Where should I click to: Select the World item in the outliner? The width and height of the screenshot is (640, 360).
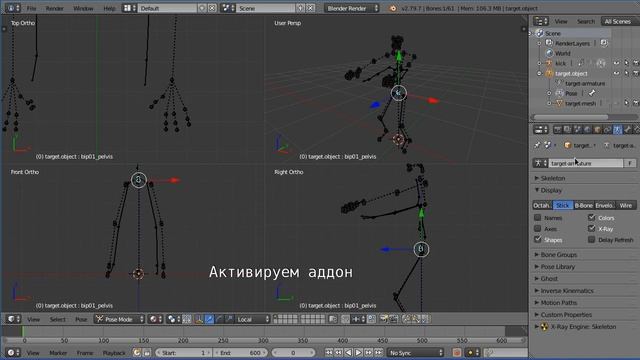coord(562,53)
